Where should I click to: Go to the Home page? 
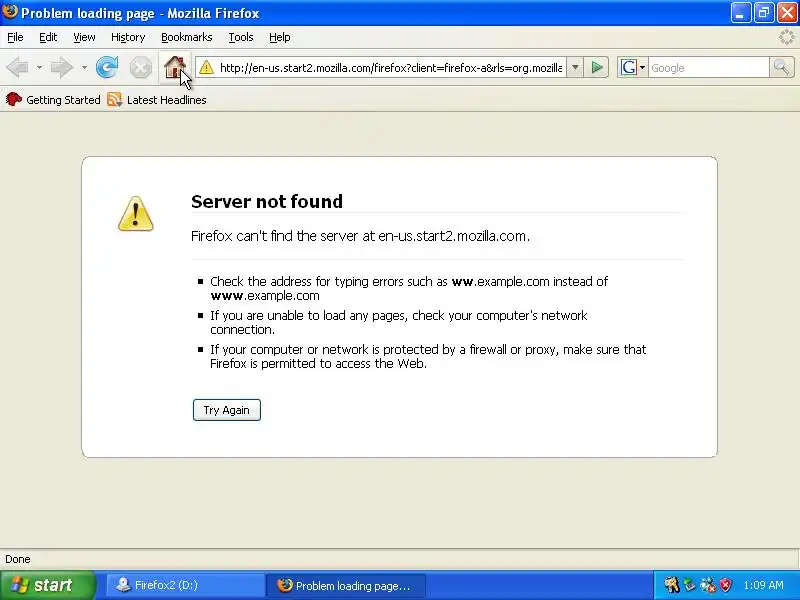(x=174, y=67)
